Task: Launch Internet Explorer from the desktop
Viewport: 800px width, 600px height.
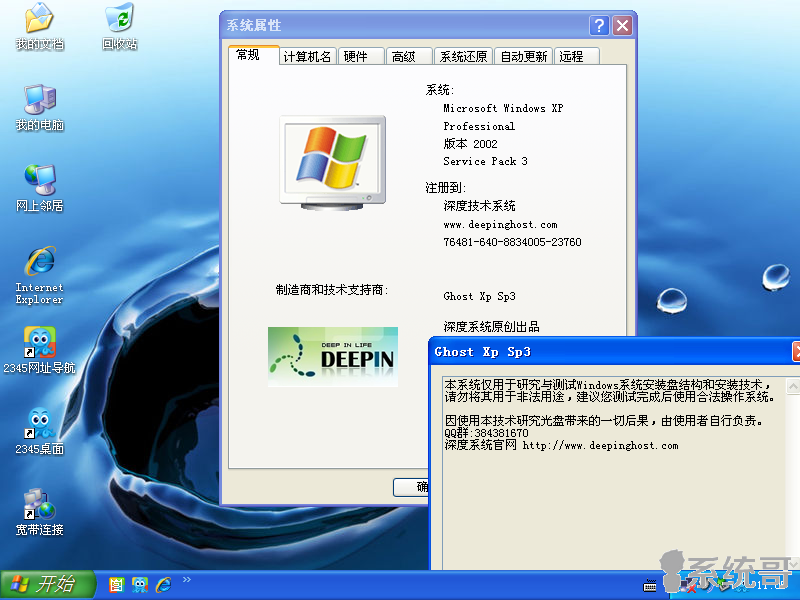Action: 39,276
